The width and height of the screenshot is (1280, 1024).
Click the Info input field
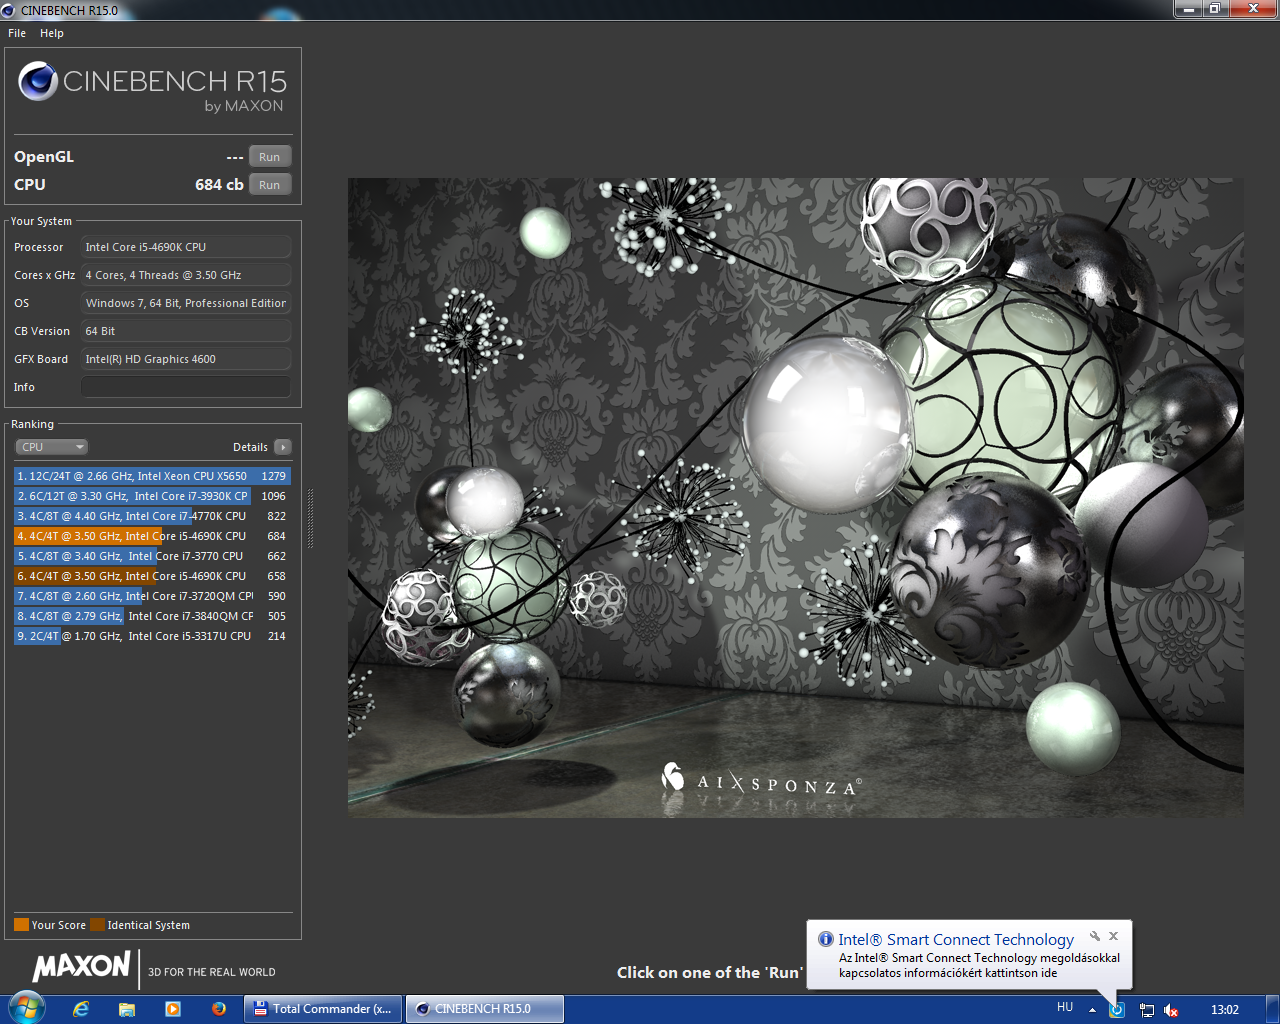(x=186, y=387)
